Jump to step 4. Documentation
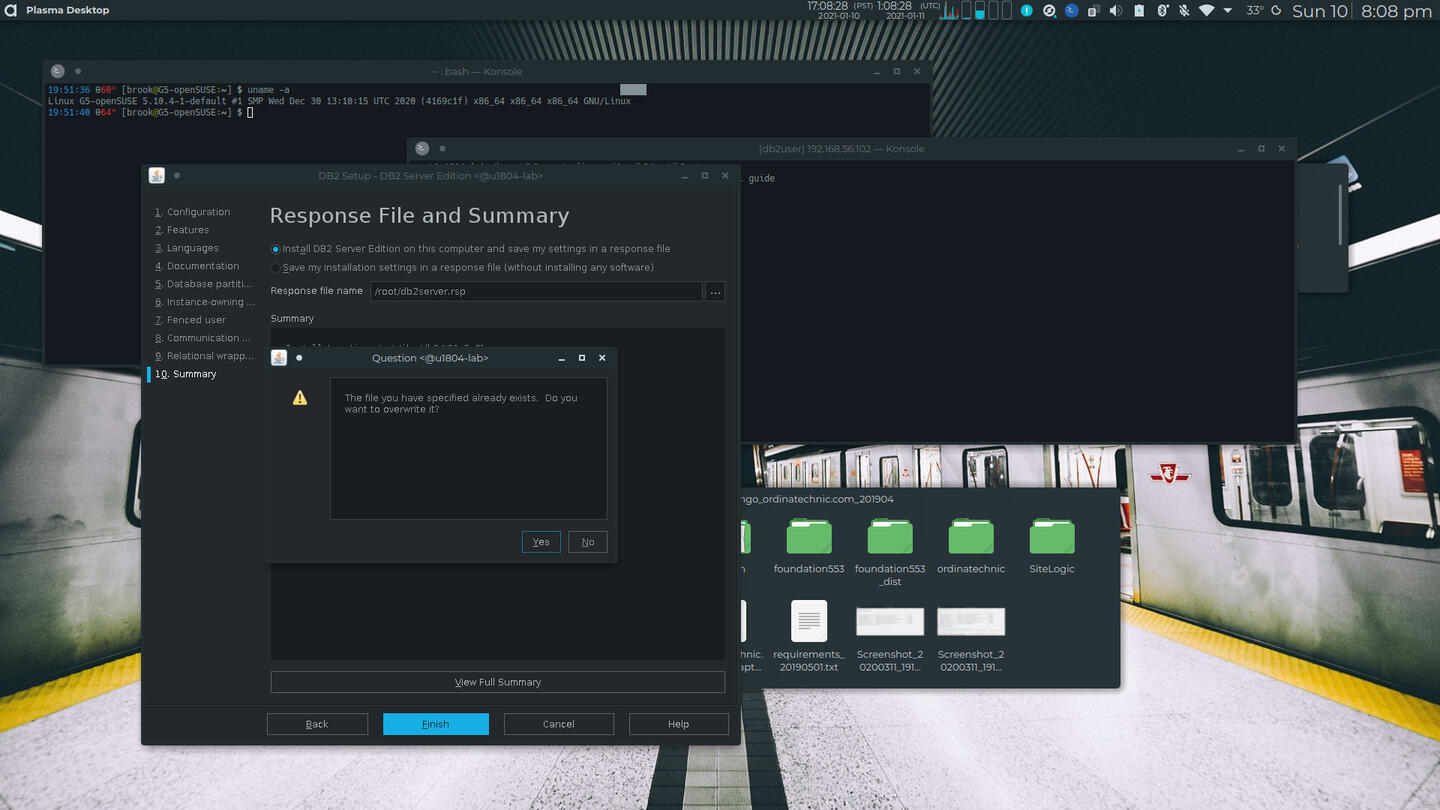This screenshot has width=1440, height=810. pyautogui.click(x=197, y=266)
